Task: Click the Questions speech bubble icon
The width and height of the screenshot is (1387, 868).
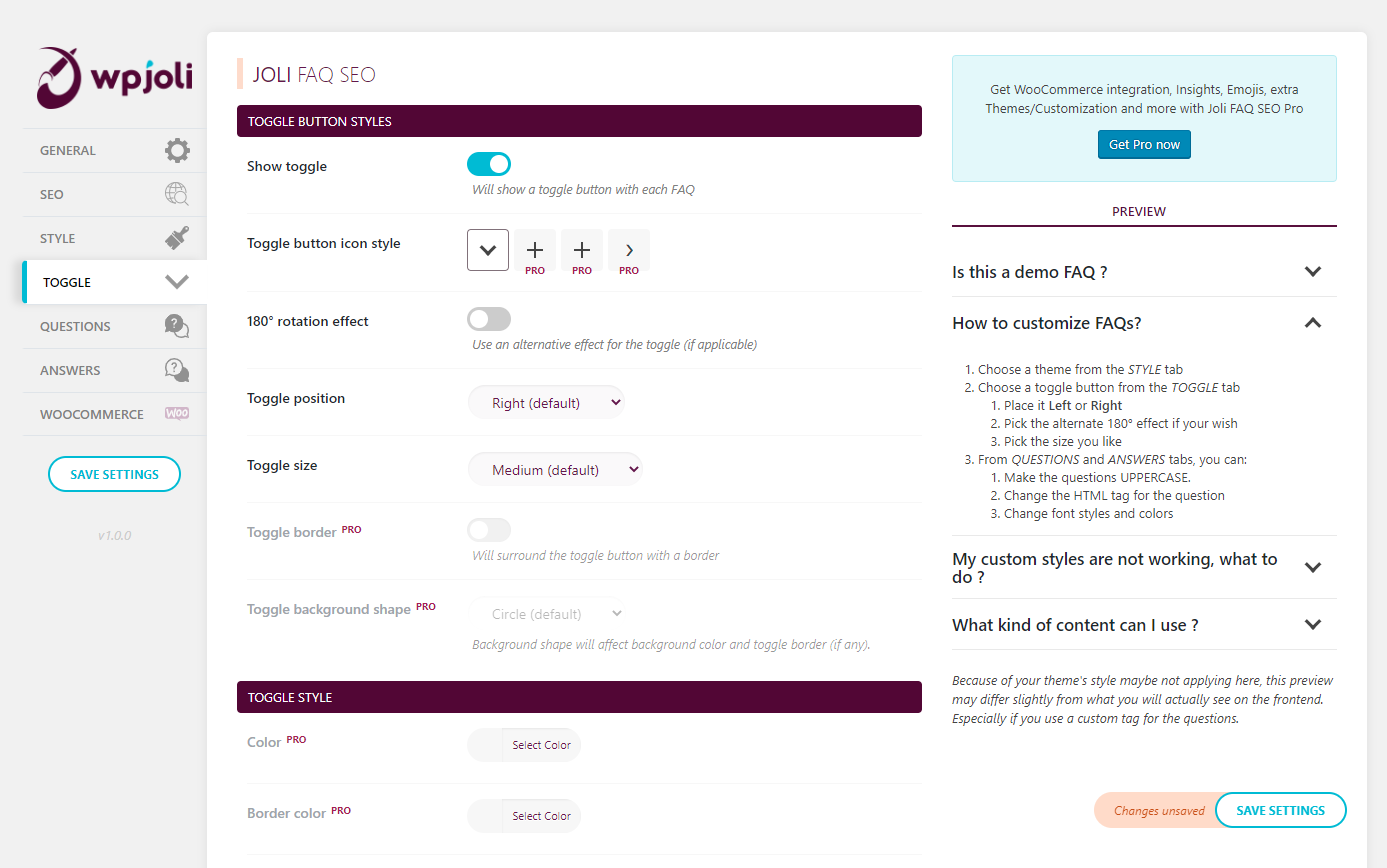Action: [177, 326]
